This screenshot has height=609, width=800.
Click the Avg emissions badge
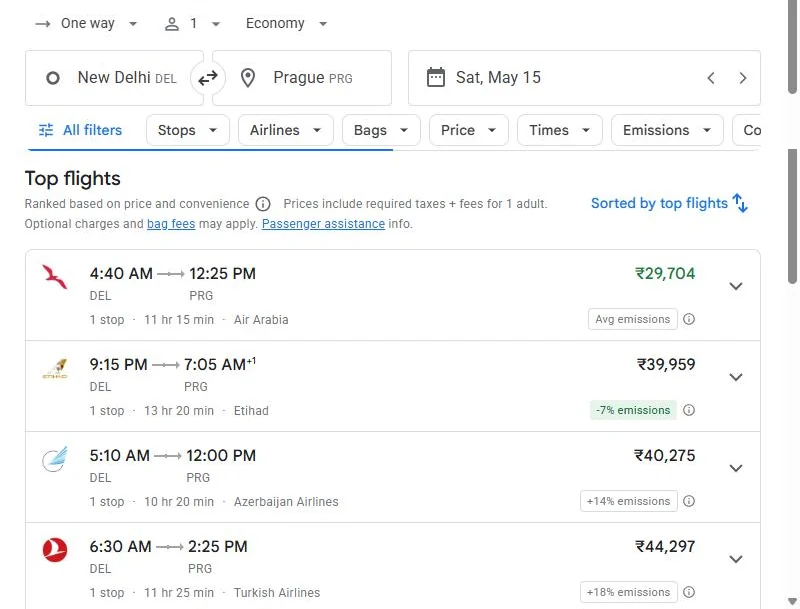point(633,319)
